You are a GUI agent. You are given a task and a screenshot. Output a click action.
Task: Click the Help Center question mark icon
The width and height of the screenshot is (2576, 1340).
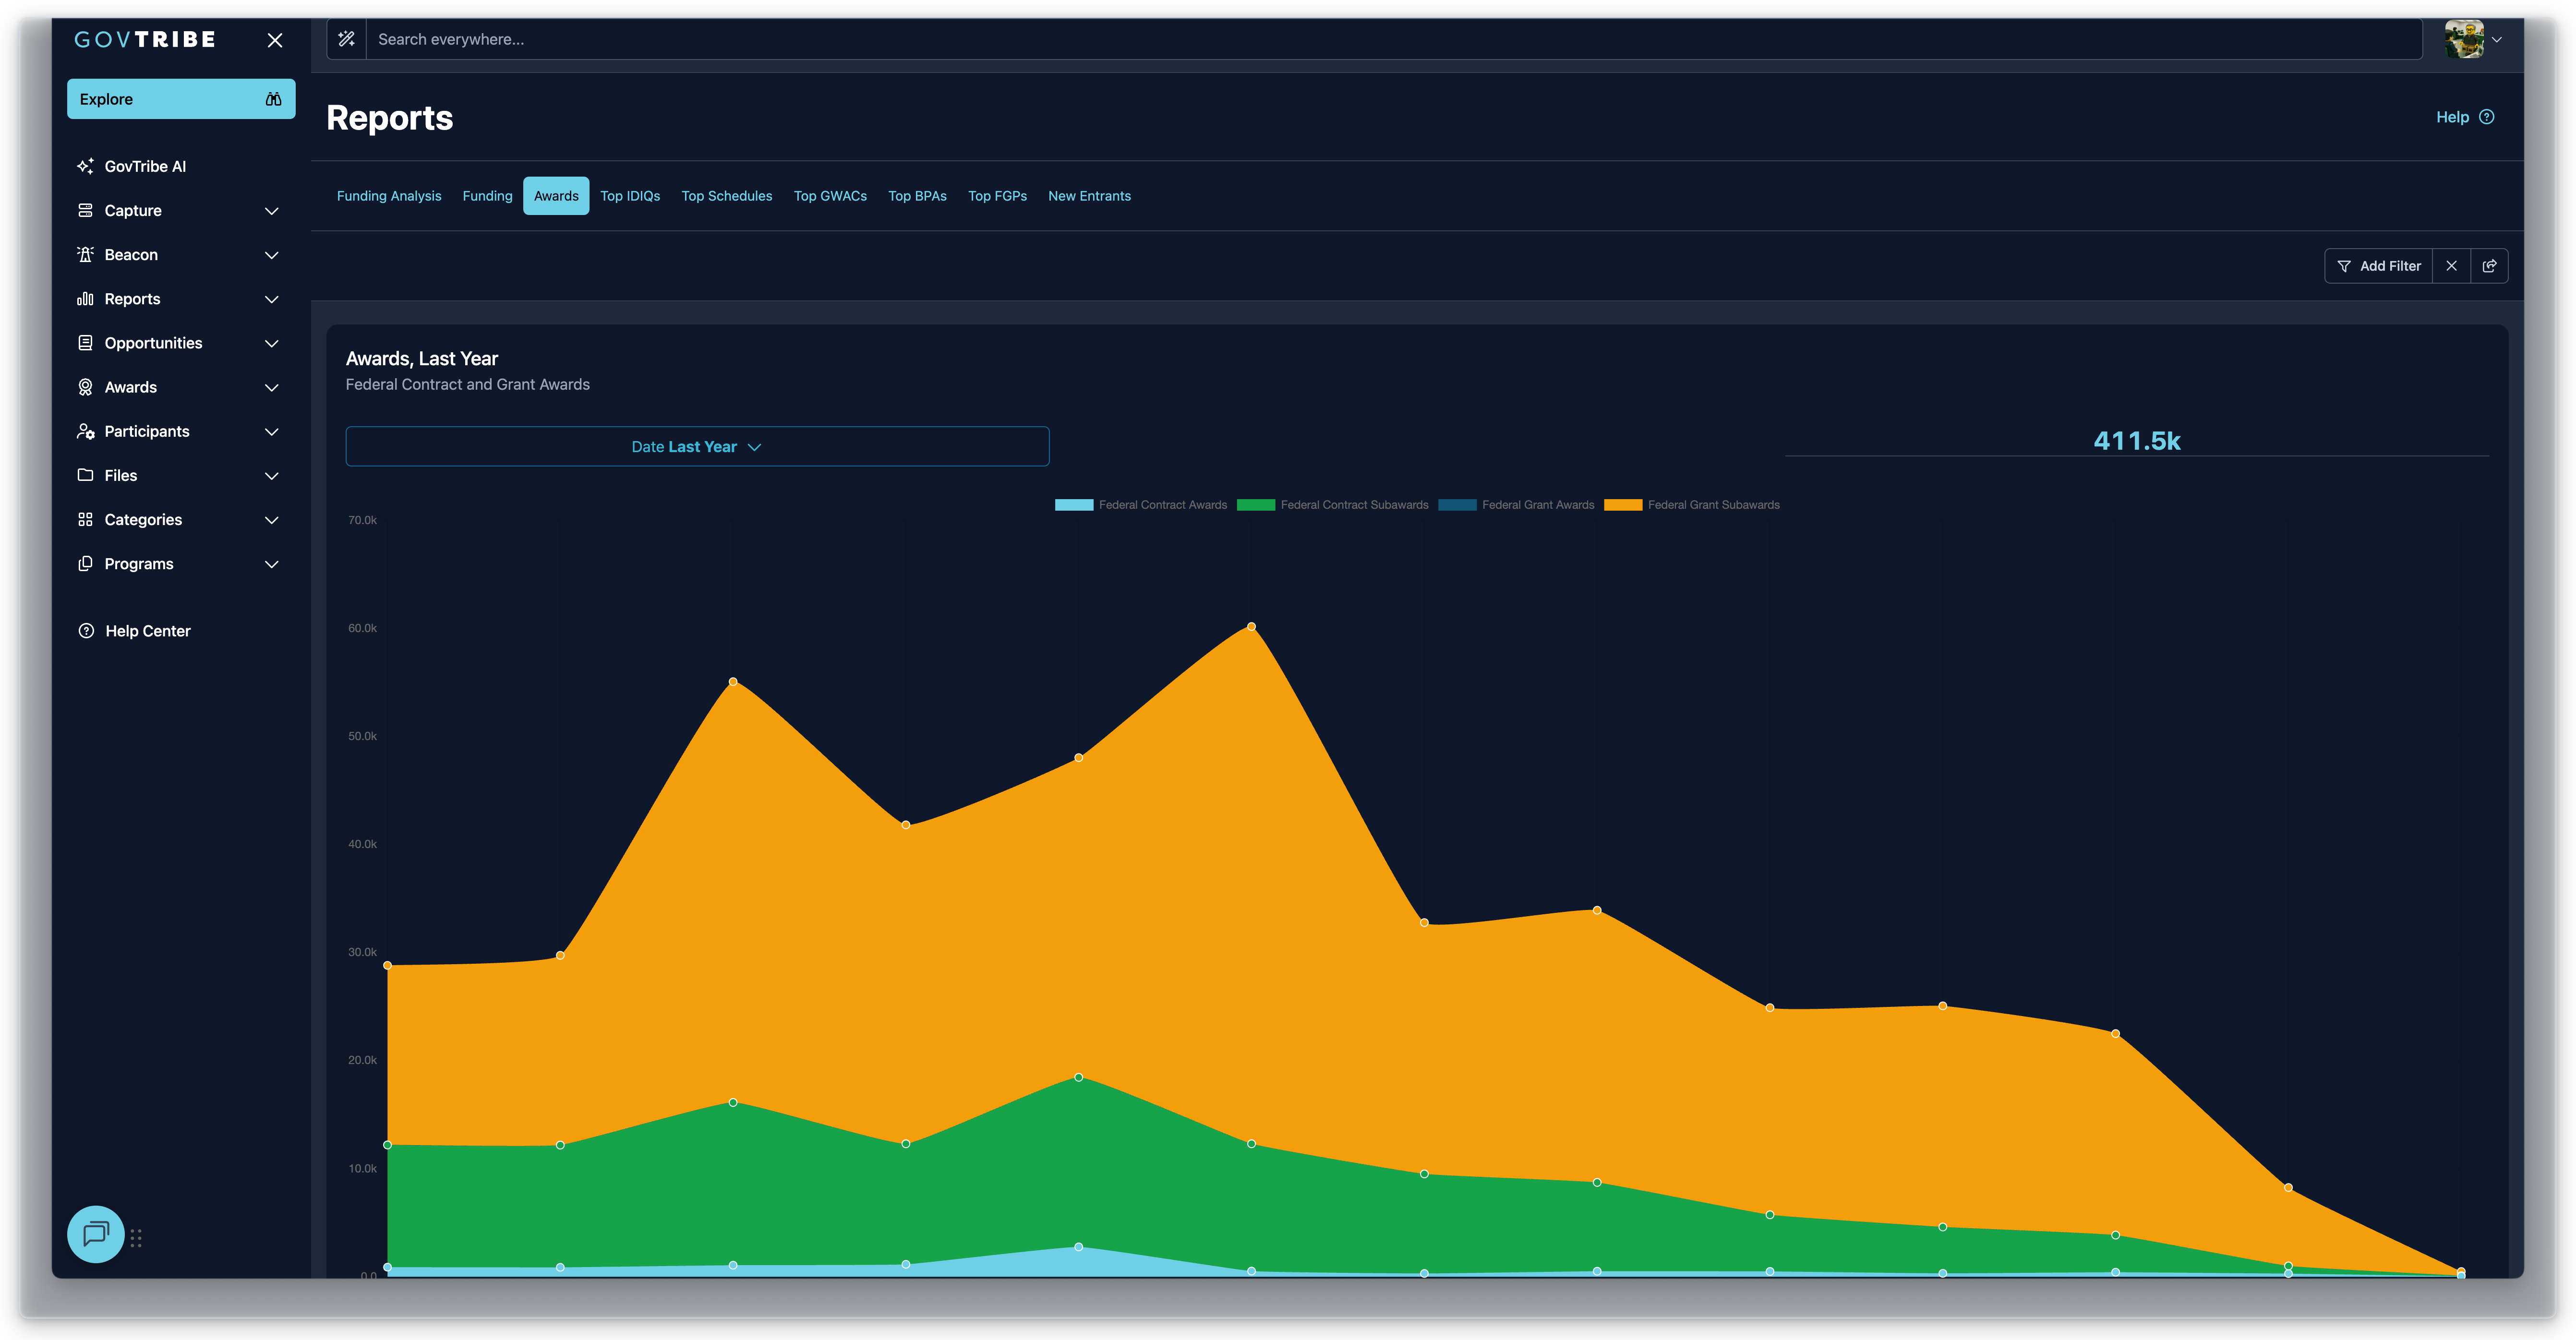86,630
